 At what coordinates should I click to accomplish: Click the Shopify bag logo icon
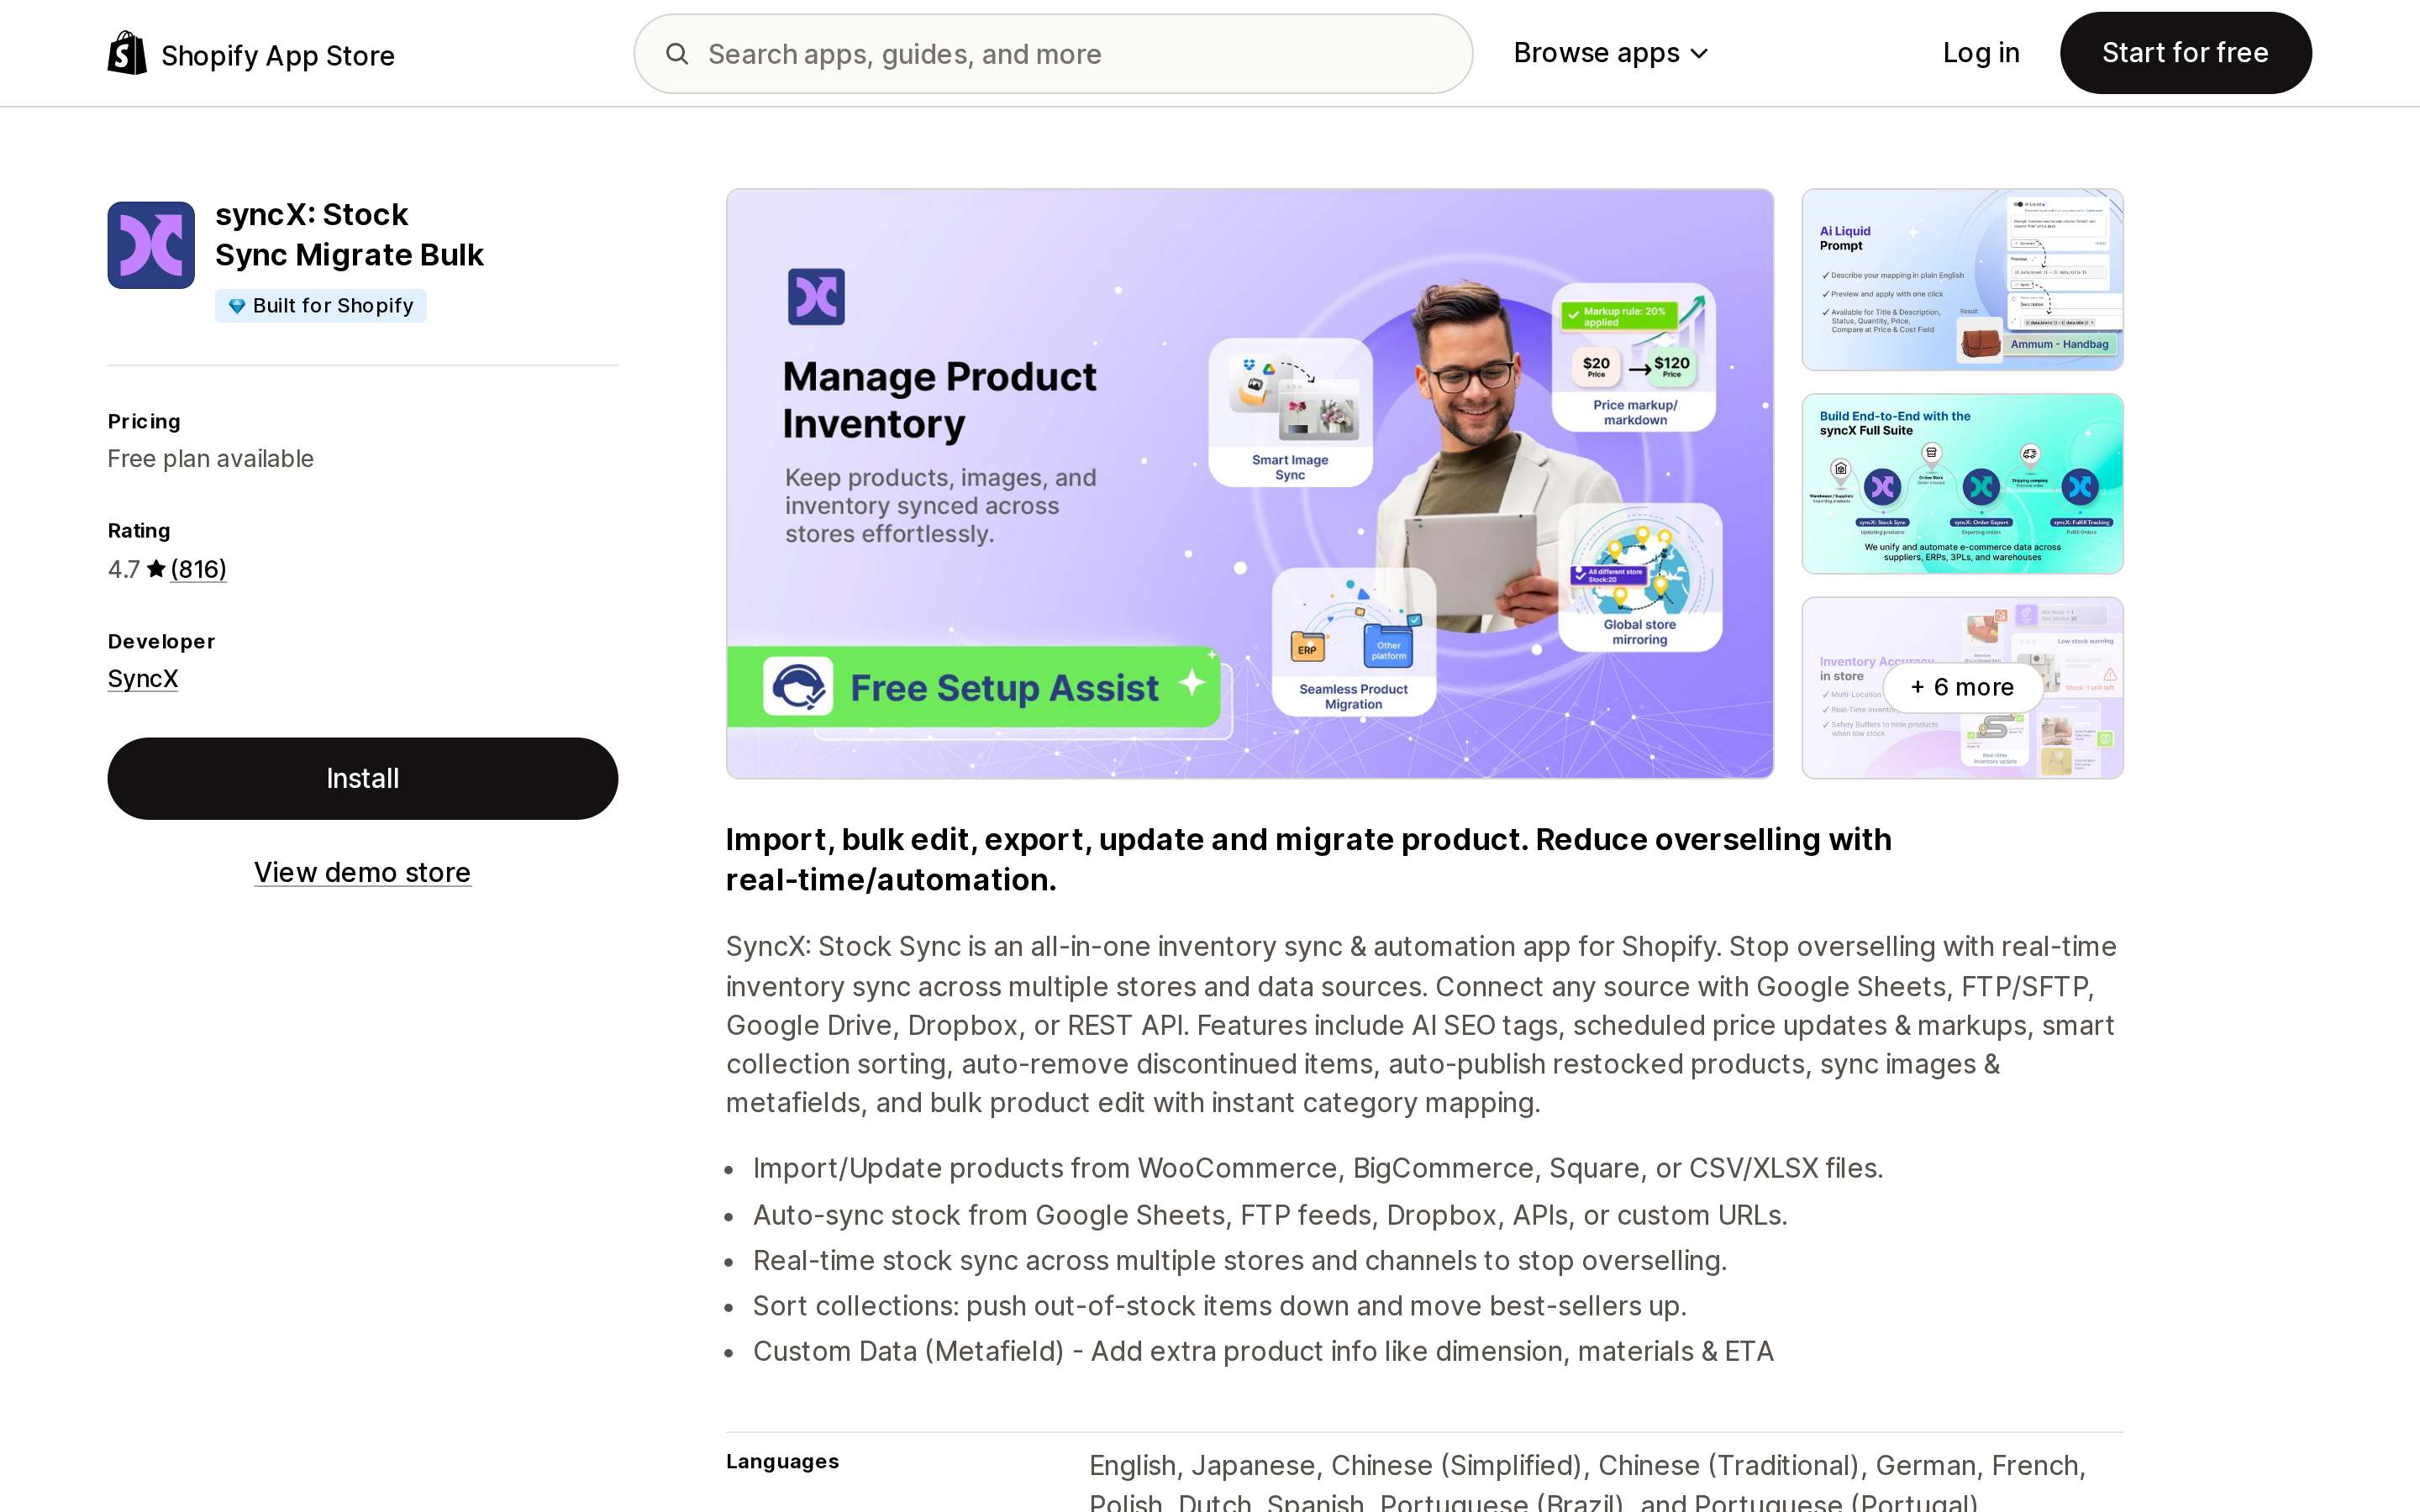tap(127, 53)
